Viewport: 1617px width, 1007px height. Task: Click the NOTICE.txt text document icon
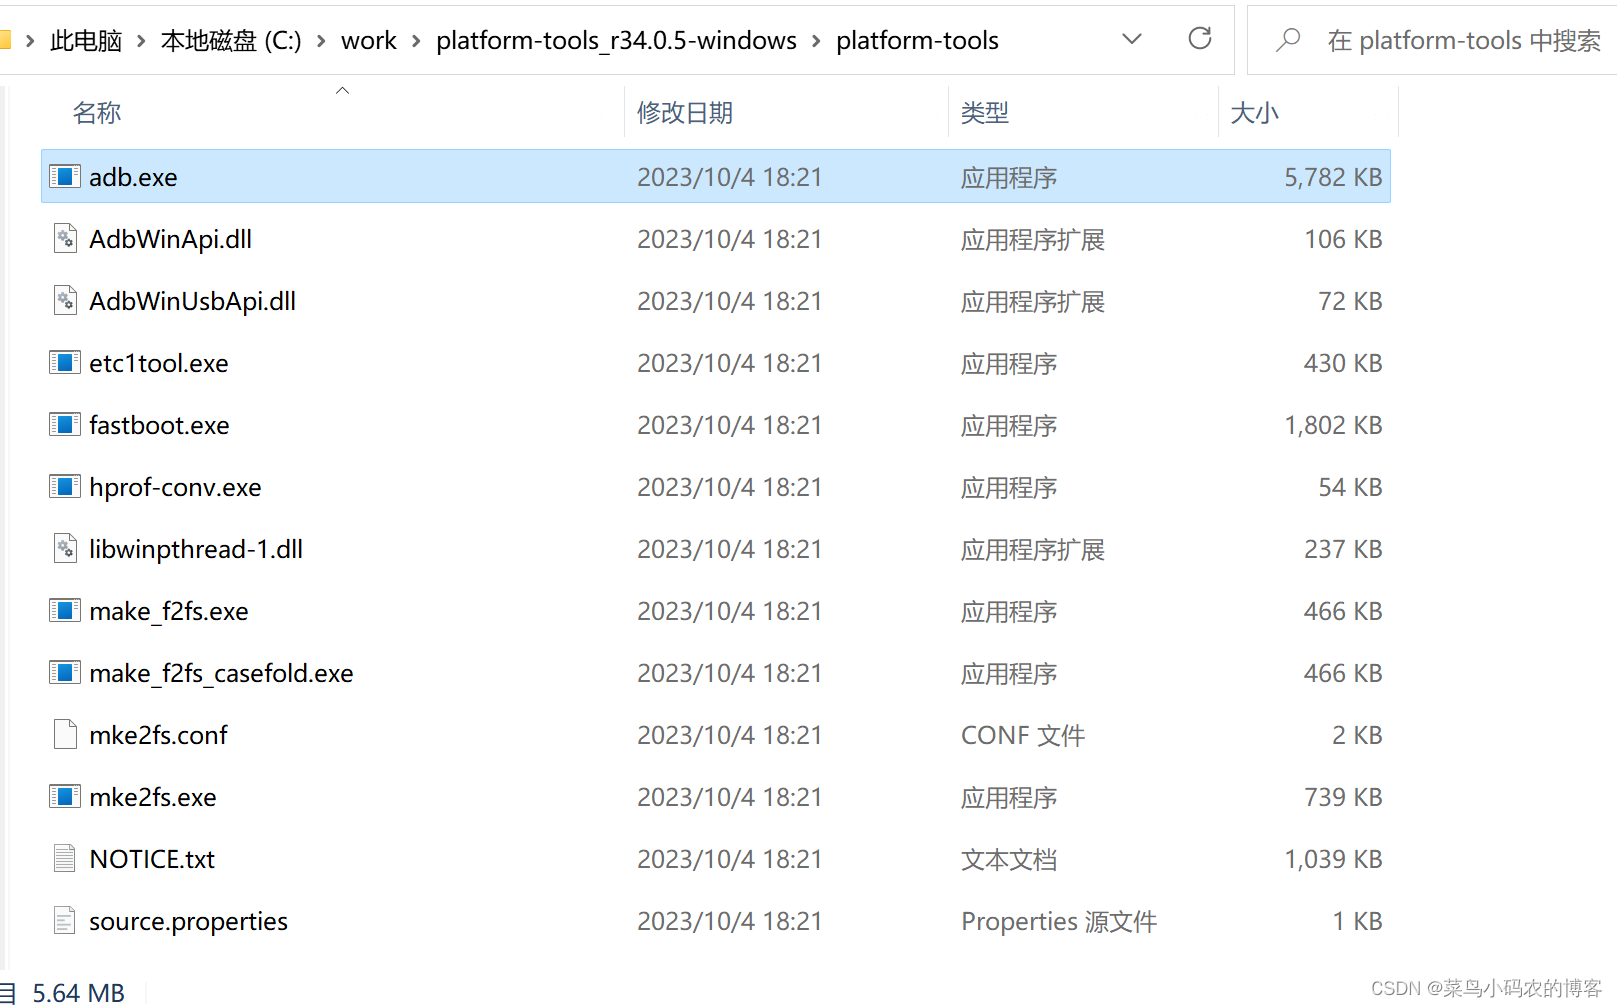click(x=65, y=859)
